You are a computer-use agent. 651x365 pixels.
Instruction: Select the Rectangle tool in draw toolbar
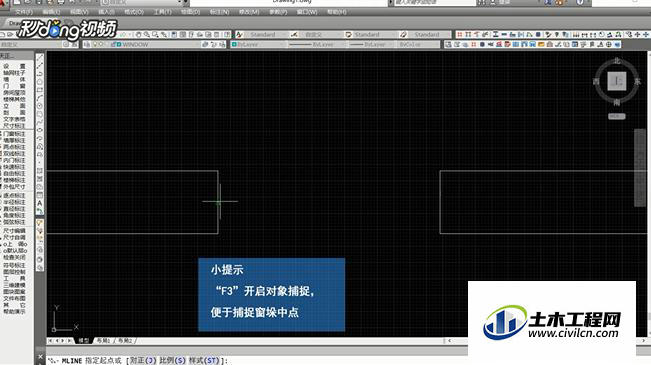40,90
